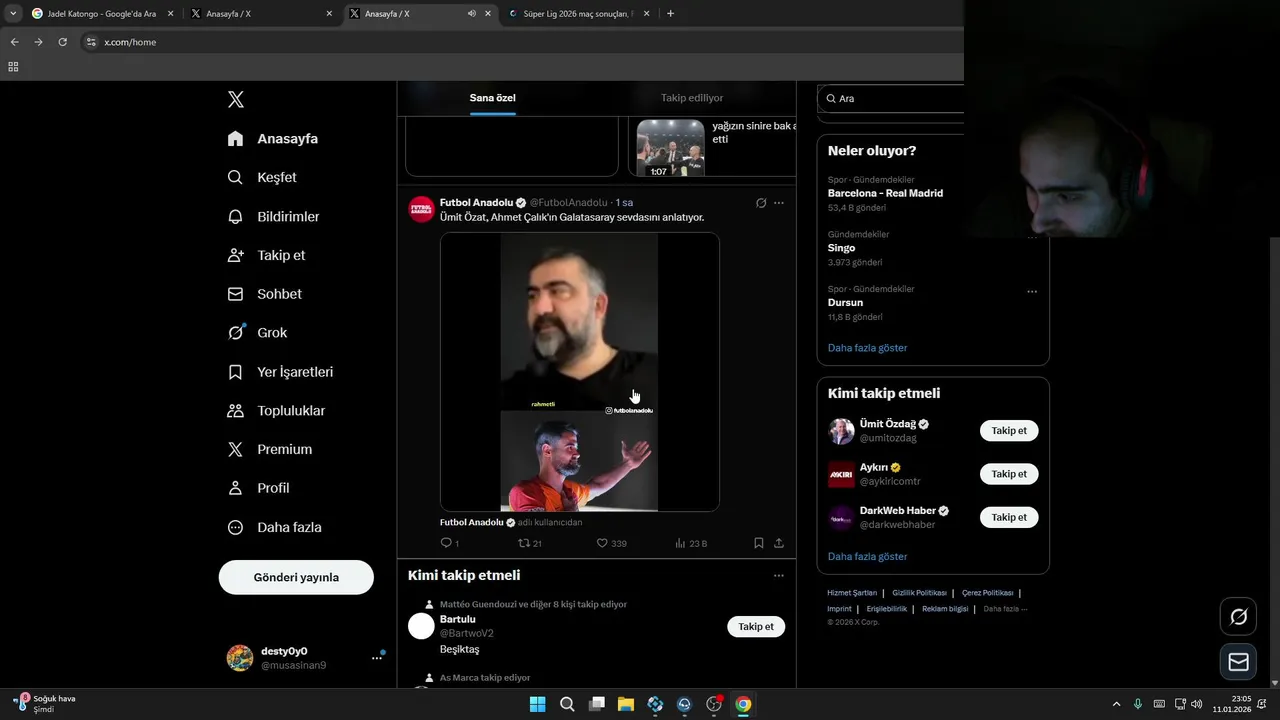The image size is (1280, 720).
Task: Expand Daha fazla menu in the sidebar
Action: click(275, 527)
